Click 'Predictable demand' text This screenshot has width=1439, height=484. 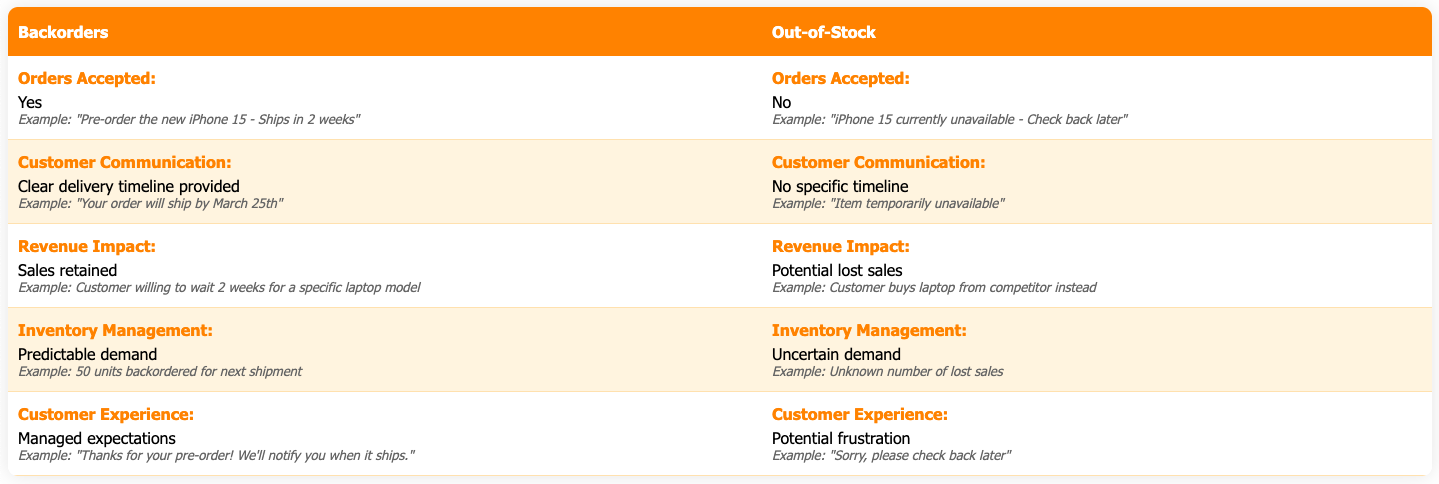click(88, 354)
